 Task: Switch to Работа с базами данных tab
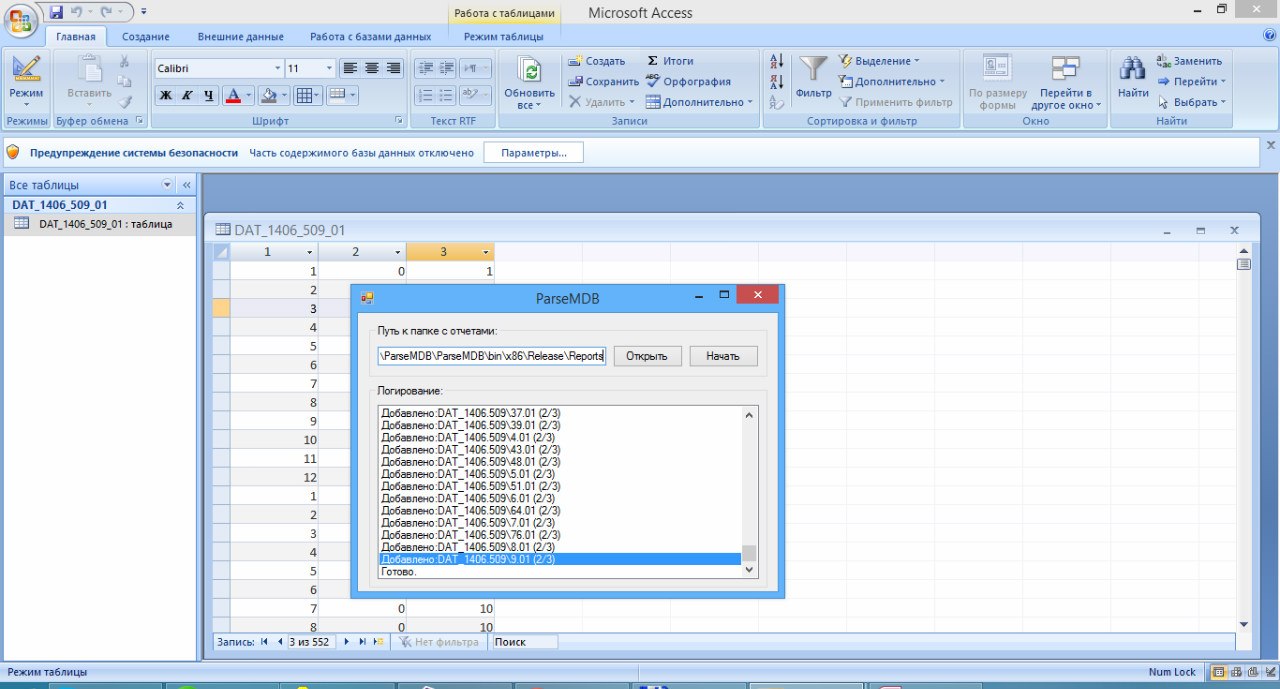371,37
